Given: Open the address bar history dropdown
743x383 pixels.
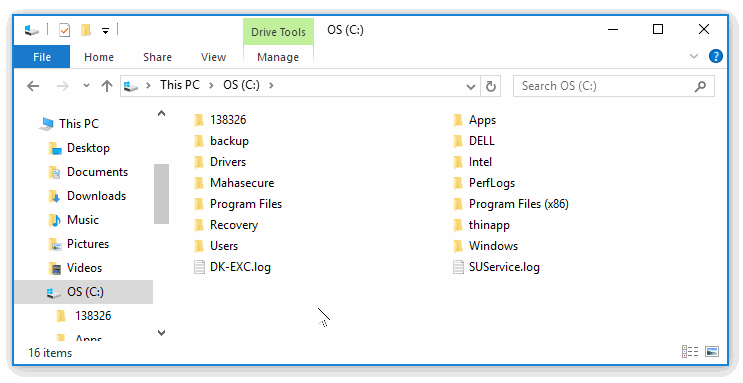Looking at the screenshot, I should 471,86.
